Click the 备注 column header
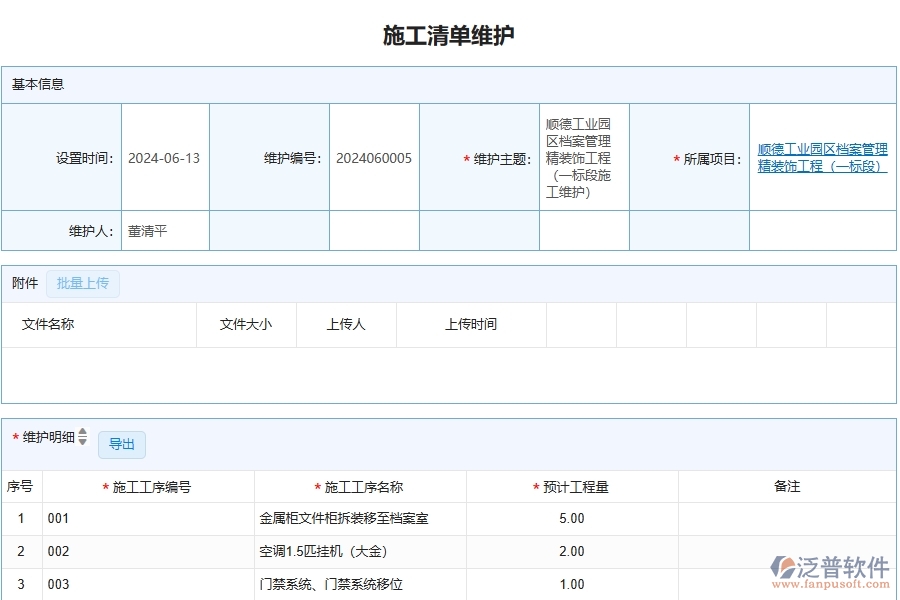 789,487
